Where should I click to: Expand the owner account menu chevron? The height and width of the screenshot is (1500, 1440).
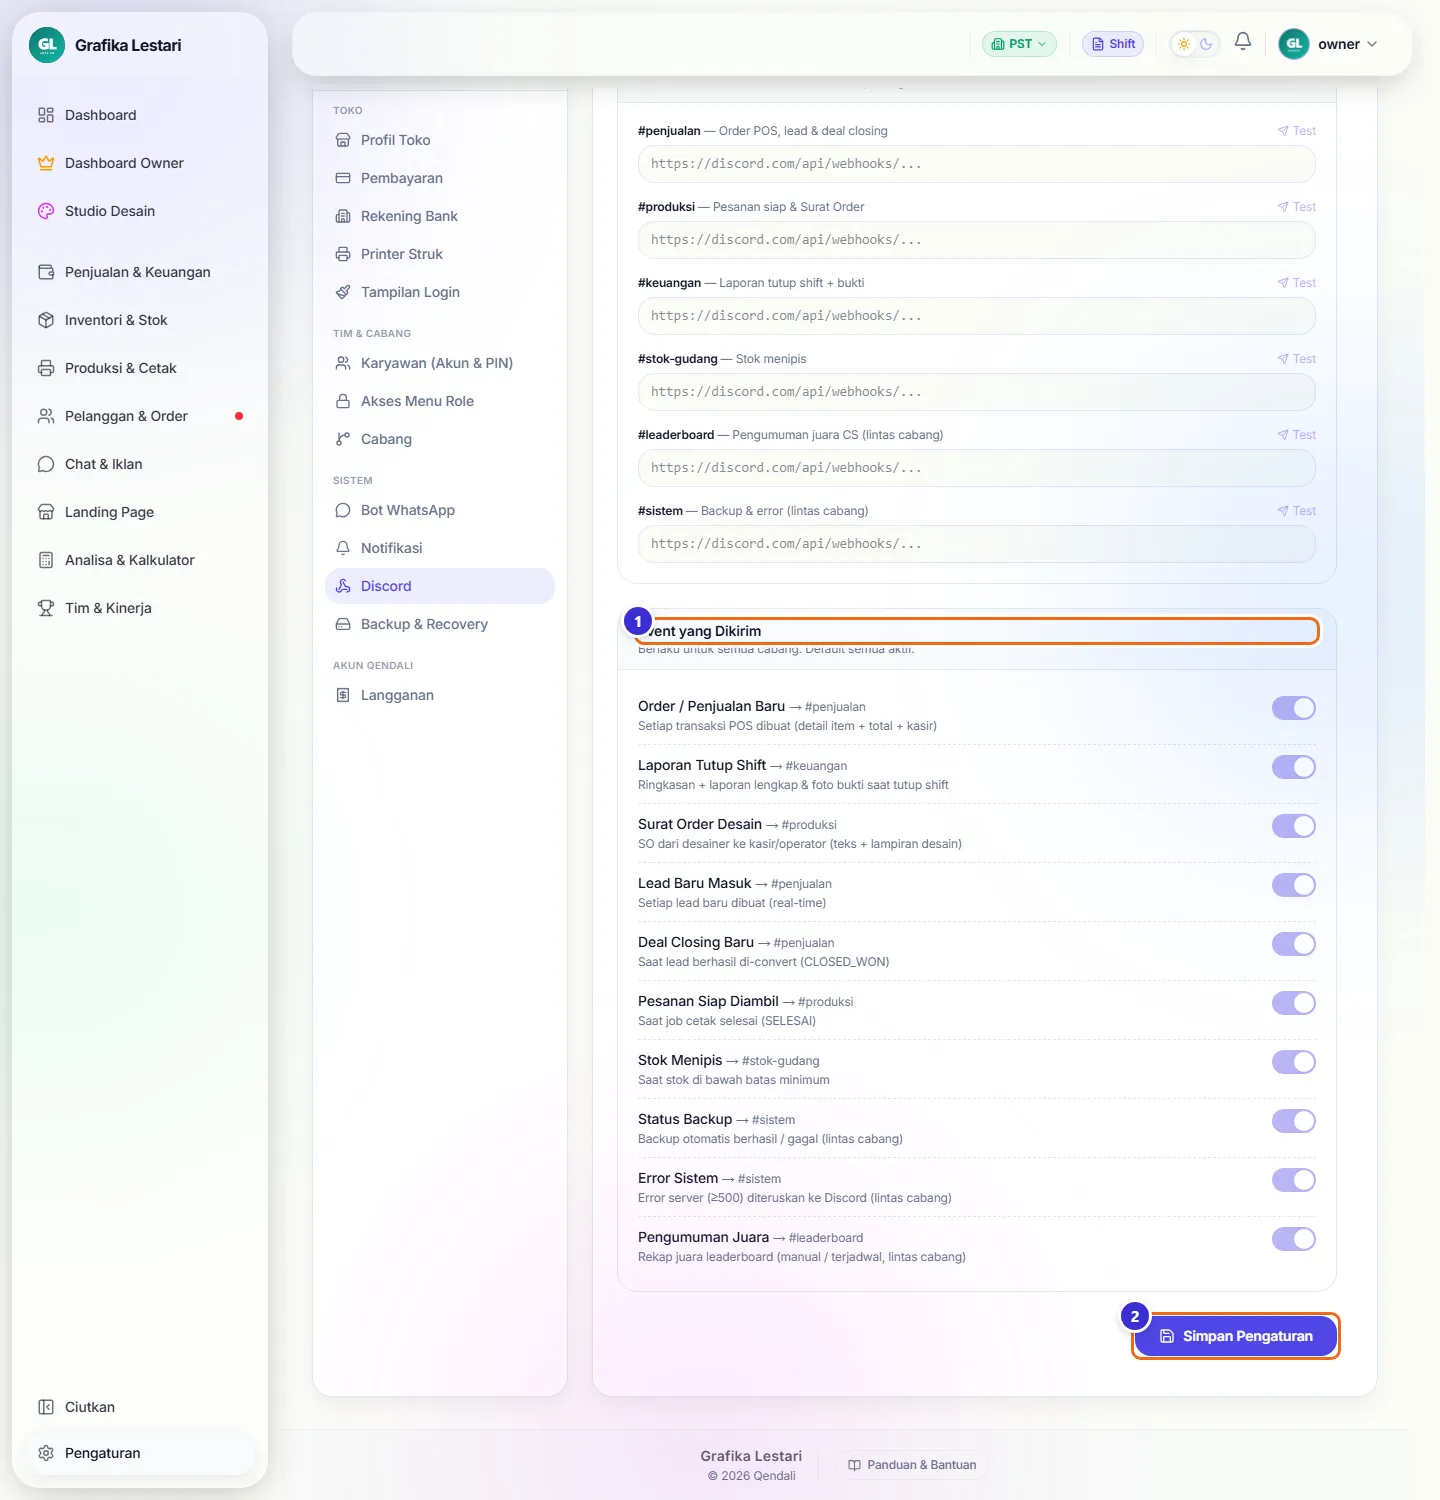[1372, 44]
